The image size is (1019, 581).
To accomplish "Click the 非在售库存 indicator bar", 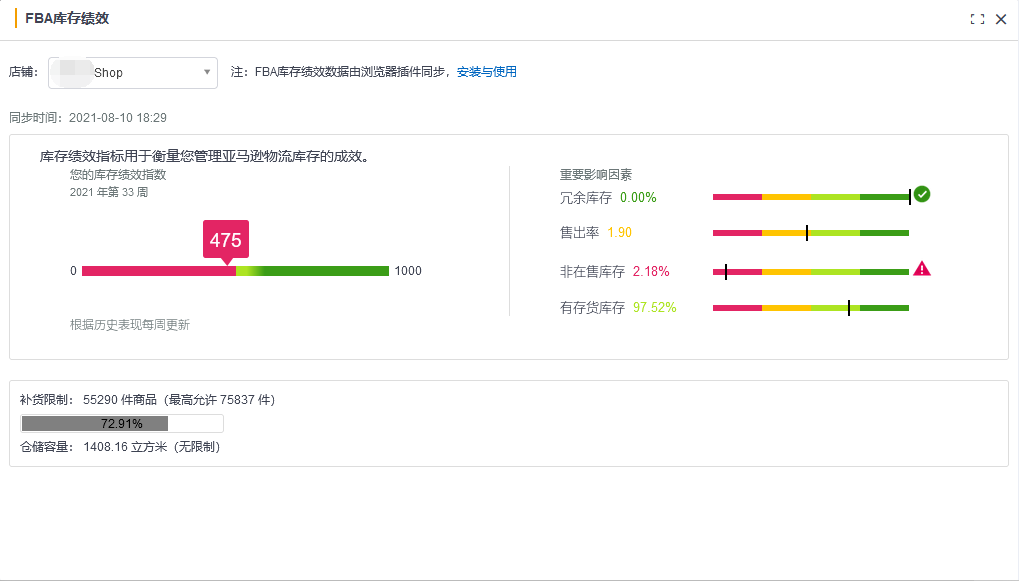I will point(810,271).
